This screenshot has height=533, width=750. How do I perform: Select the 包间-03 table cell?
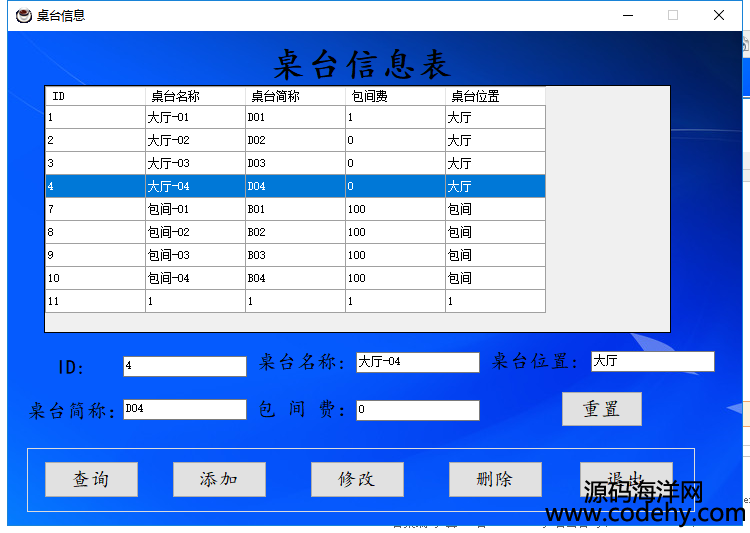pyautogui.click(x=195, y=255)
